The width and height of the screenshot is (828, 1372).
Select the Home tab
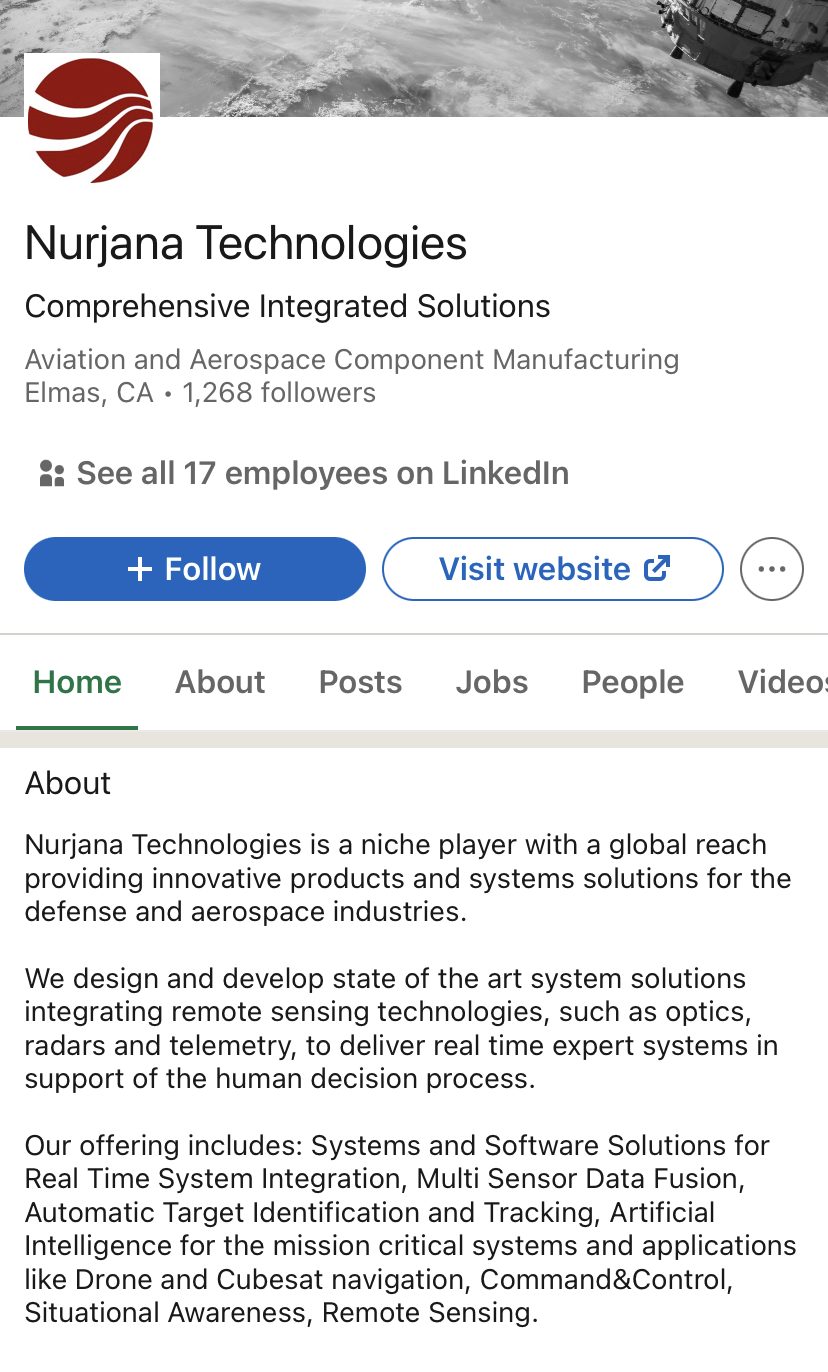click(77, 682)
